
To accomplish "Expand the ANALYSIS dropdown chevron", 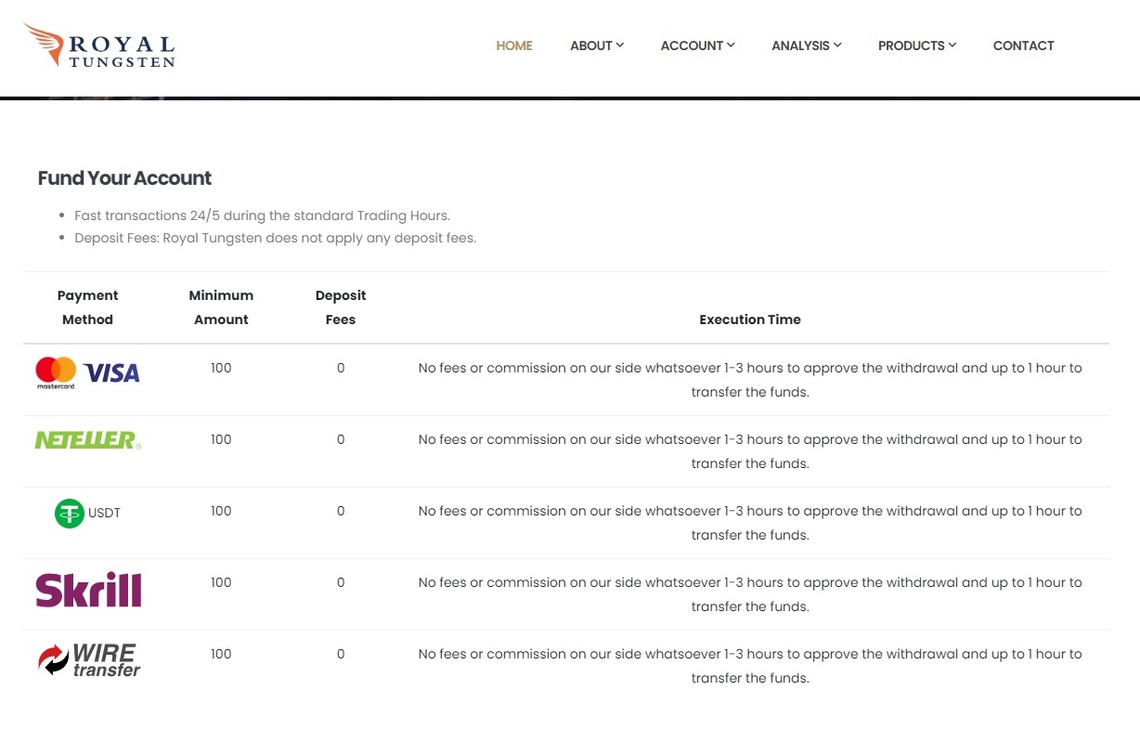I will [838, 45].
